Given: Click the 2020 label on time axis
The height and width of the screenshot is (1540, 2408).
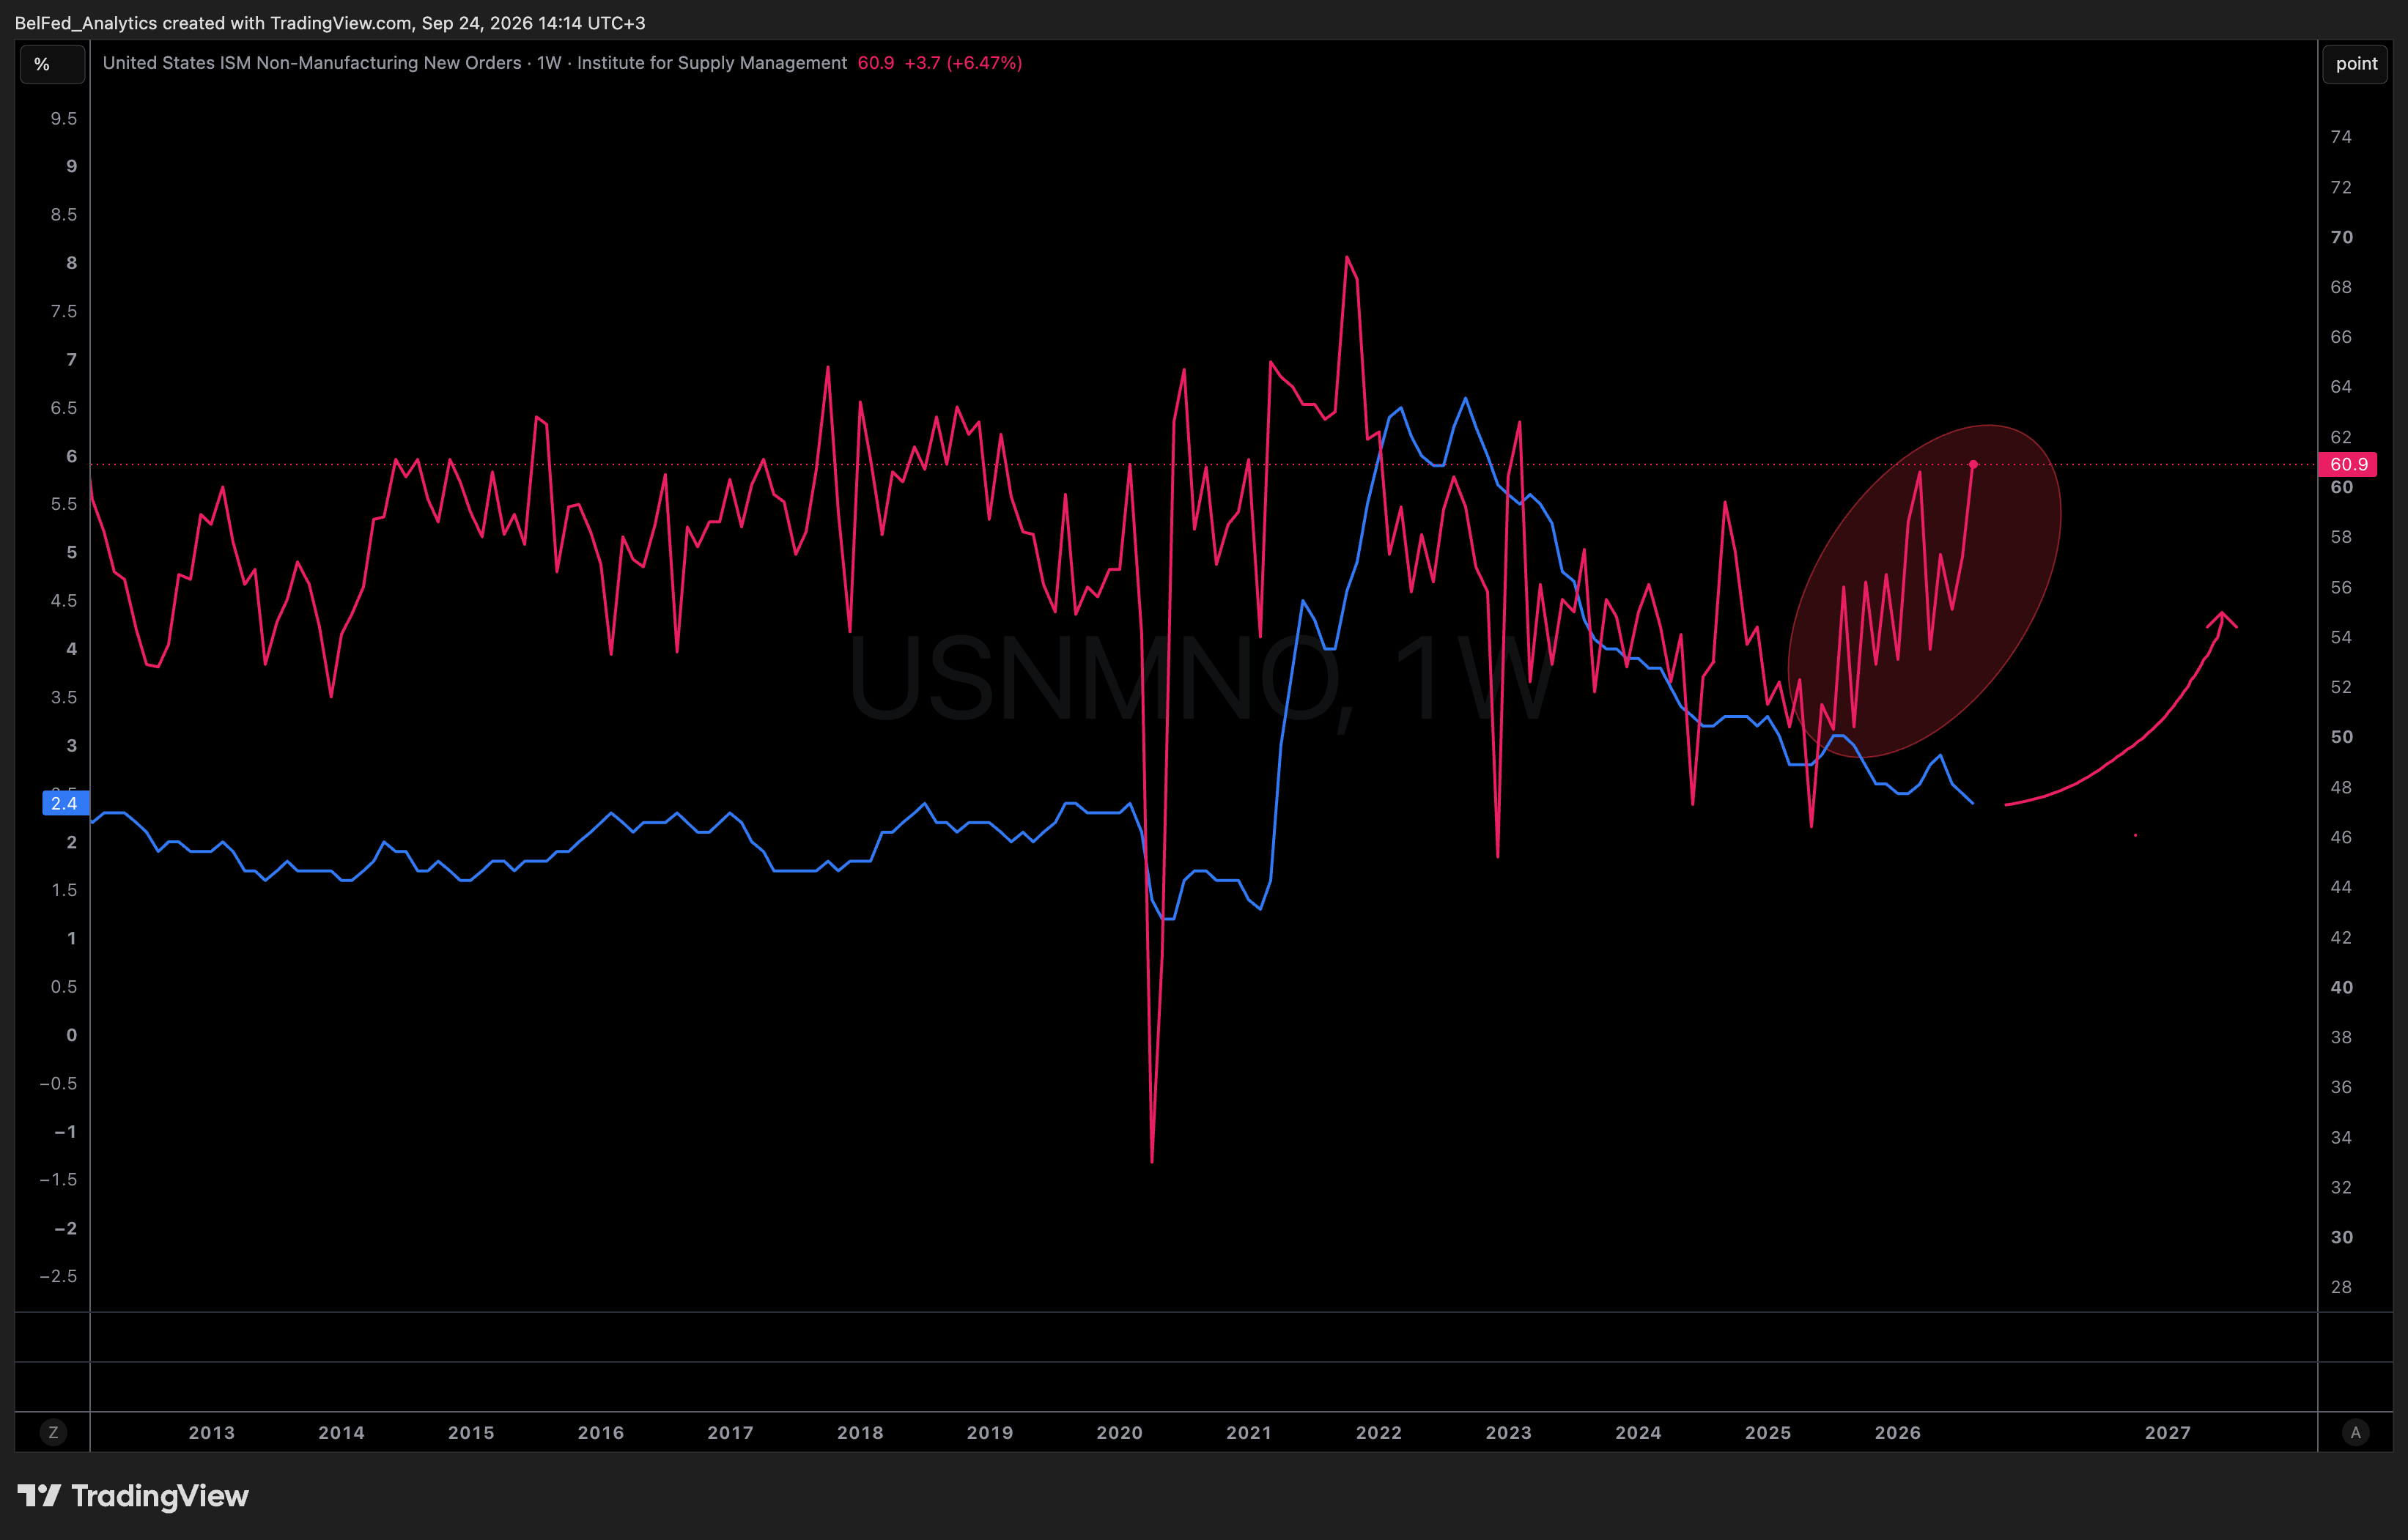Looking at the screenshot, I should tap(1119, 1432).
